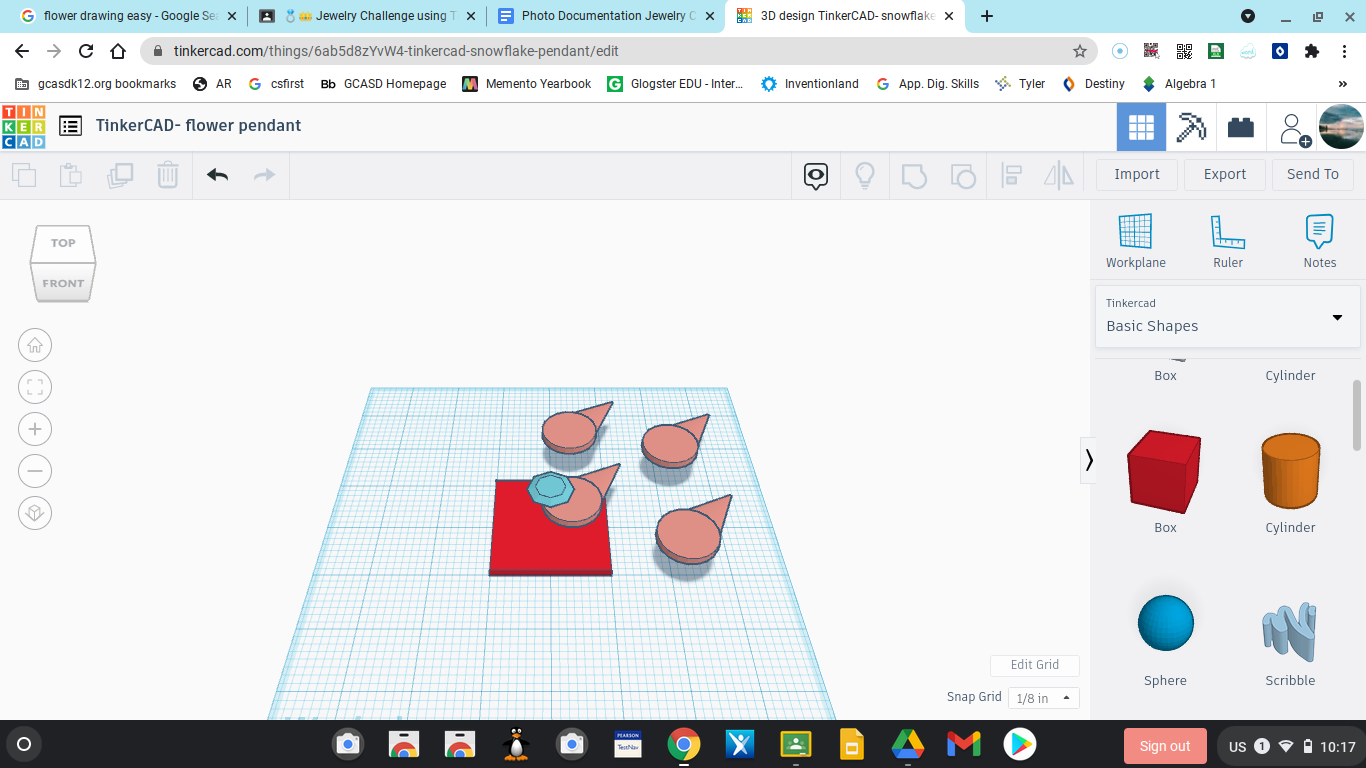1366x768 pixels.
Task: Click the Delete trash icon
Action: (167, 175)
